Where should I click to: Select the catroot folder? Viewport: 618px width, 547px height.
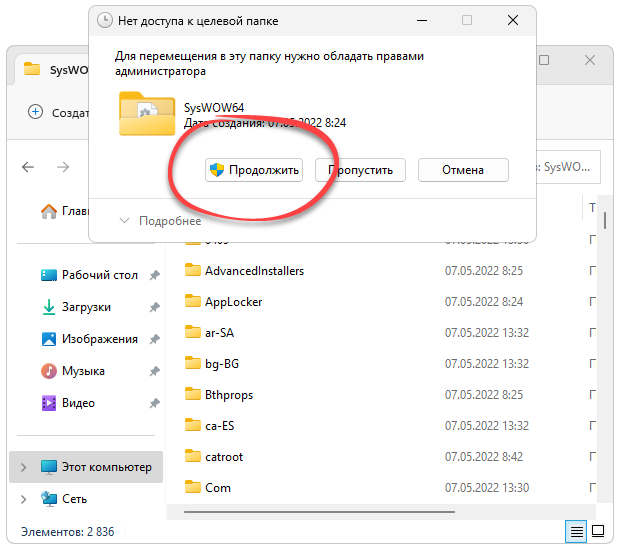click(x=224, y=457)
